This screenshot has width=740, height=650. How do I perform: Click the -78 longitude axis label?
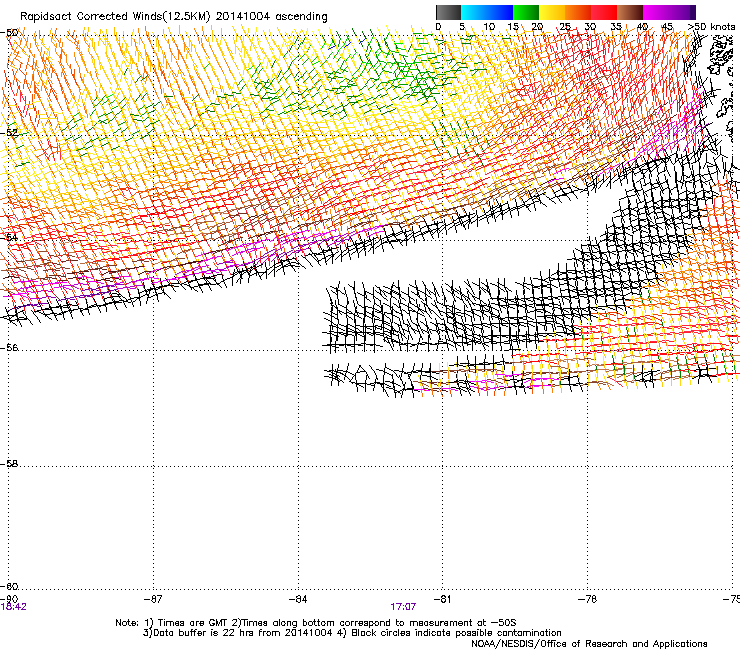point(588,599)
